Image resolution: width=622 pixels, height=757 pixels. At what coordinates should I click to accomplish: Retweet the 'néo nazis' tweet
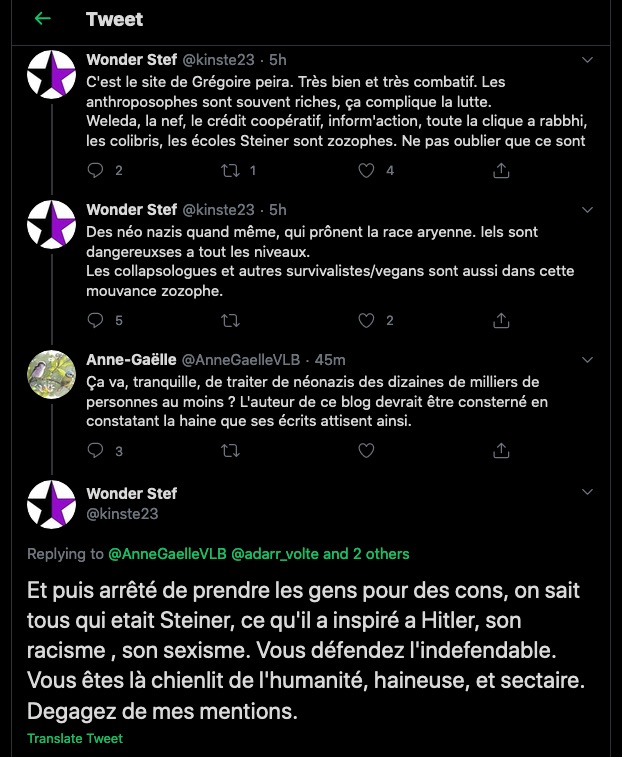point(230,321)
